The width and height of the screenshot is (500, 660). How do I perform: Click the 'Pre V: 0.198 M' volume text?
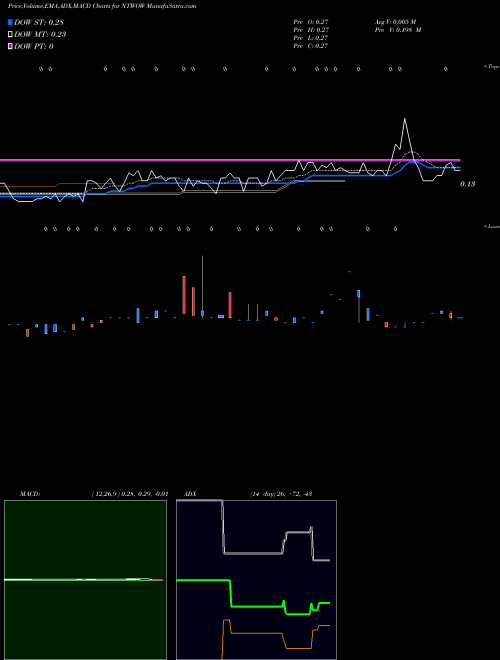point(398,30)
